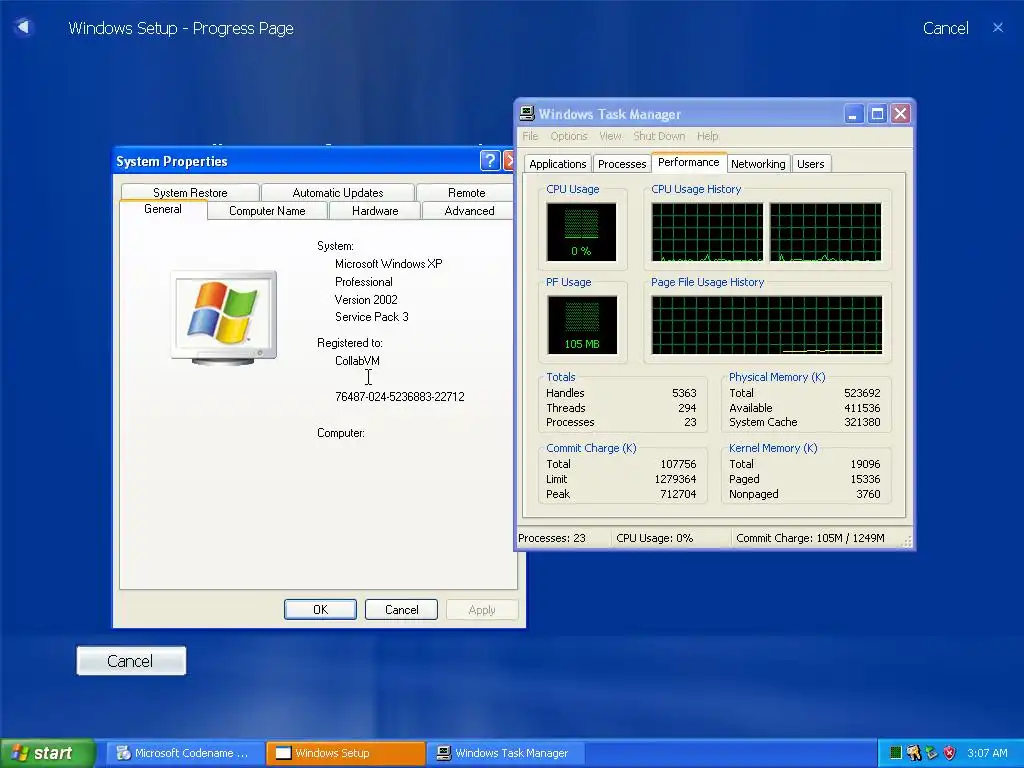Click Physical Memory Total 523692
1024x768 pixels.
(862, 393)
